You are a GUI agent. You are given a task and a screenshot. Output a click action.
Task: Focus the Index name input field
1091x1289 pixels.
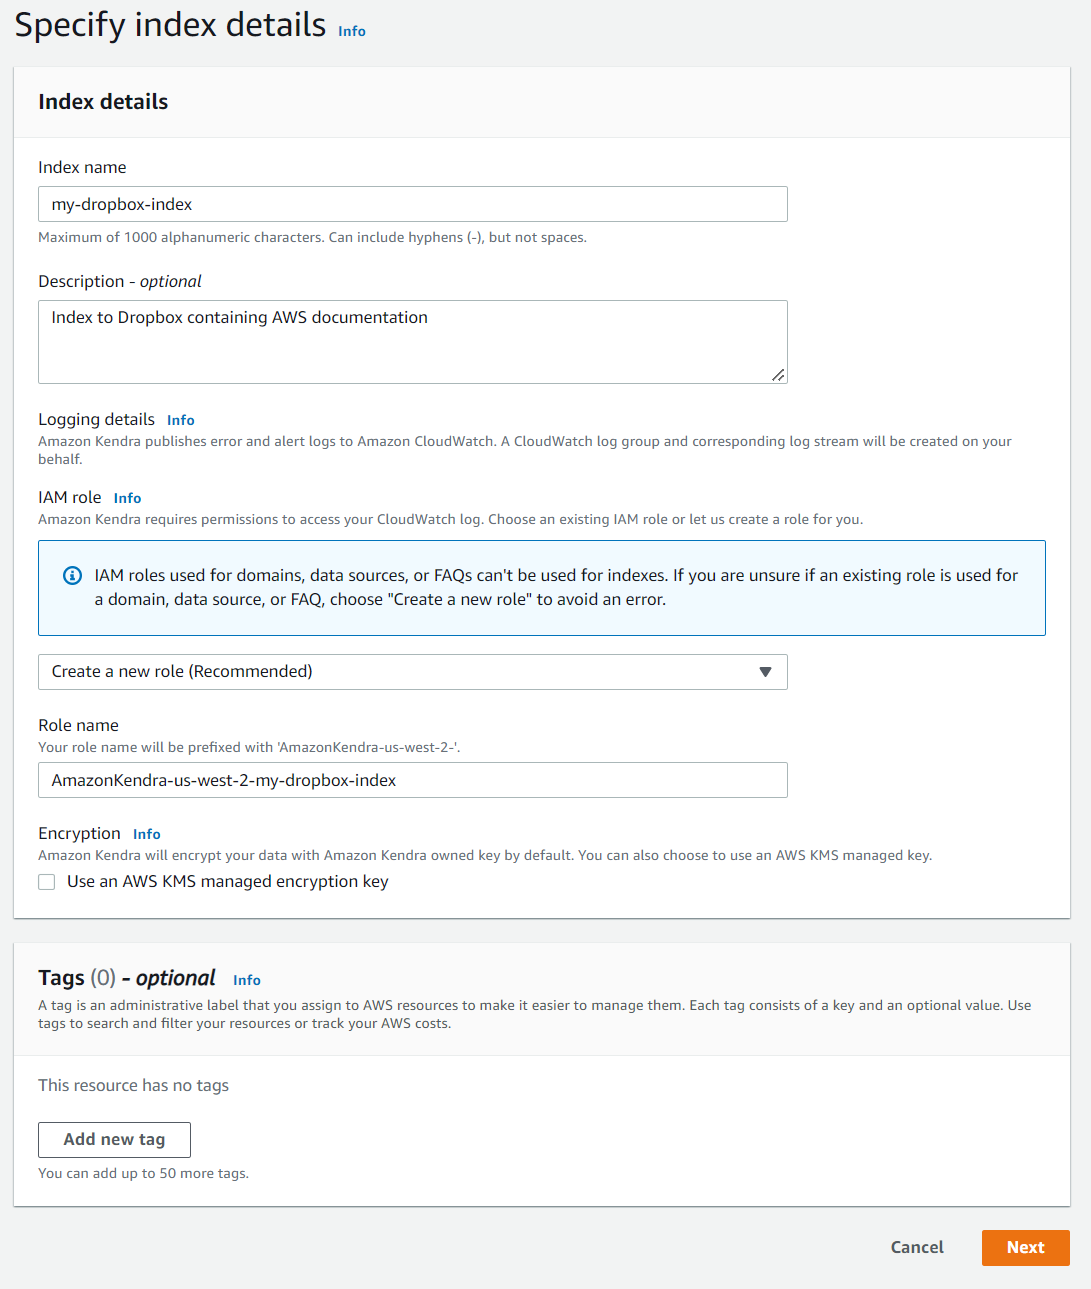[412, 204]
